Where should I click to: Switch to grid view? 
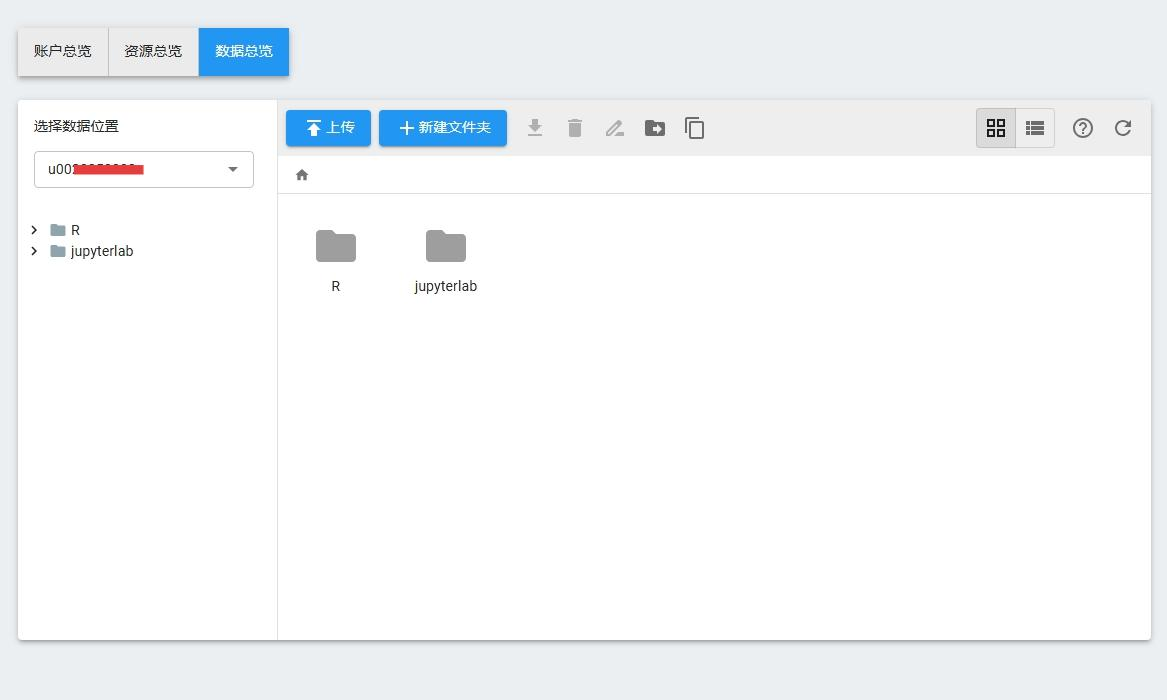(x=996, y=128)
